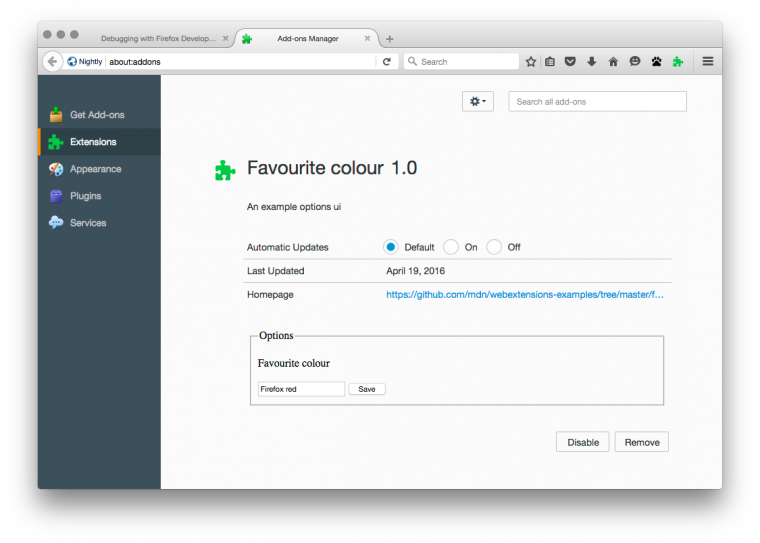Select the Add-ons Manager tab
Screen dimensions: 760x543
click(x=308, y=38)
